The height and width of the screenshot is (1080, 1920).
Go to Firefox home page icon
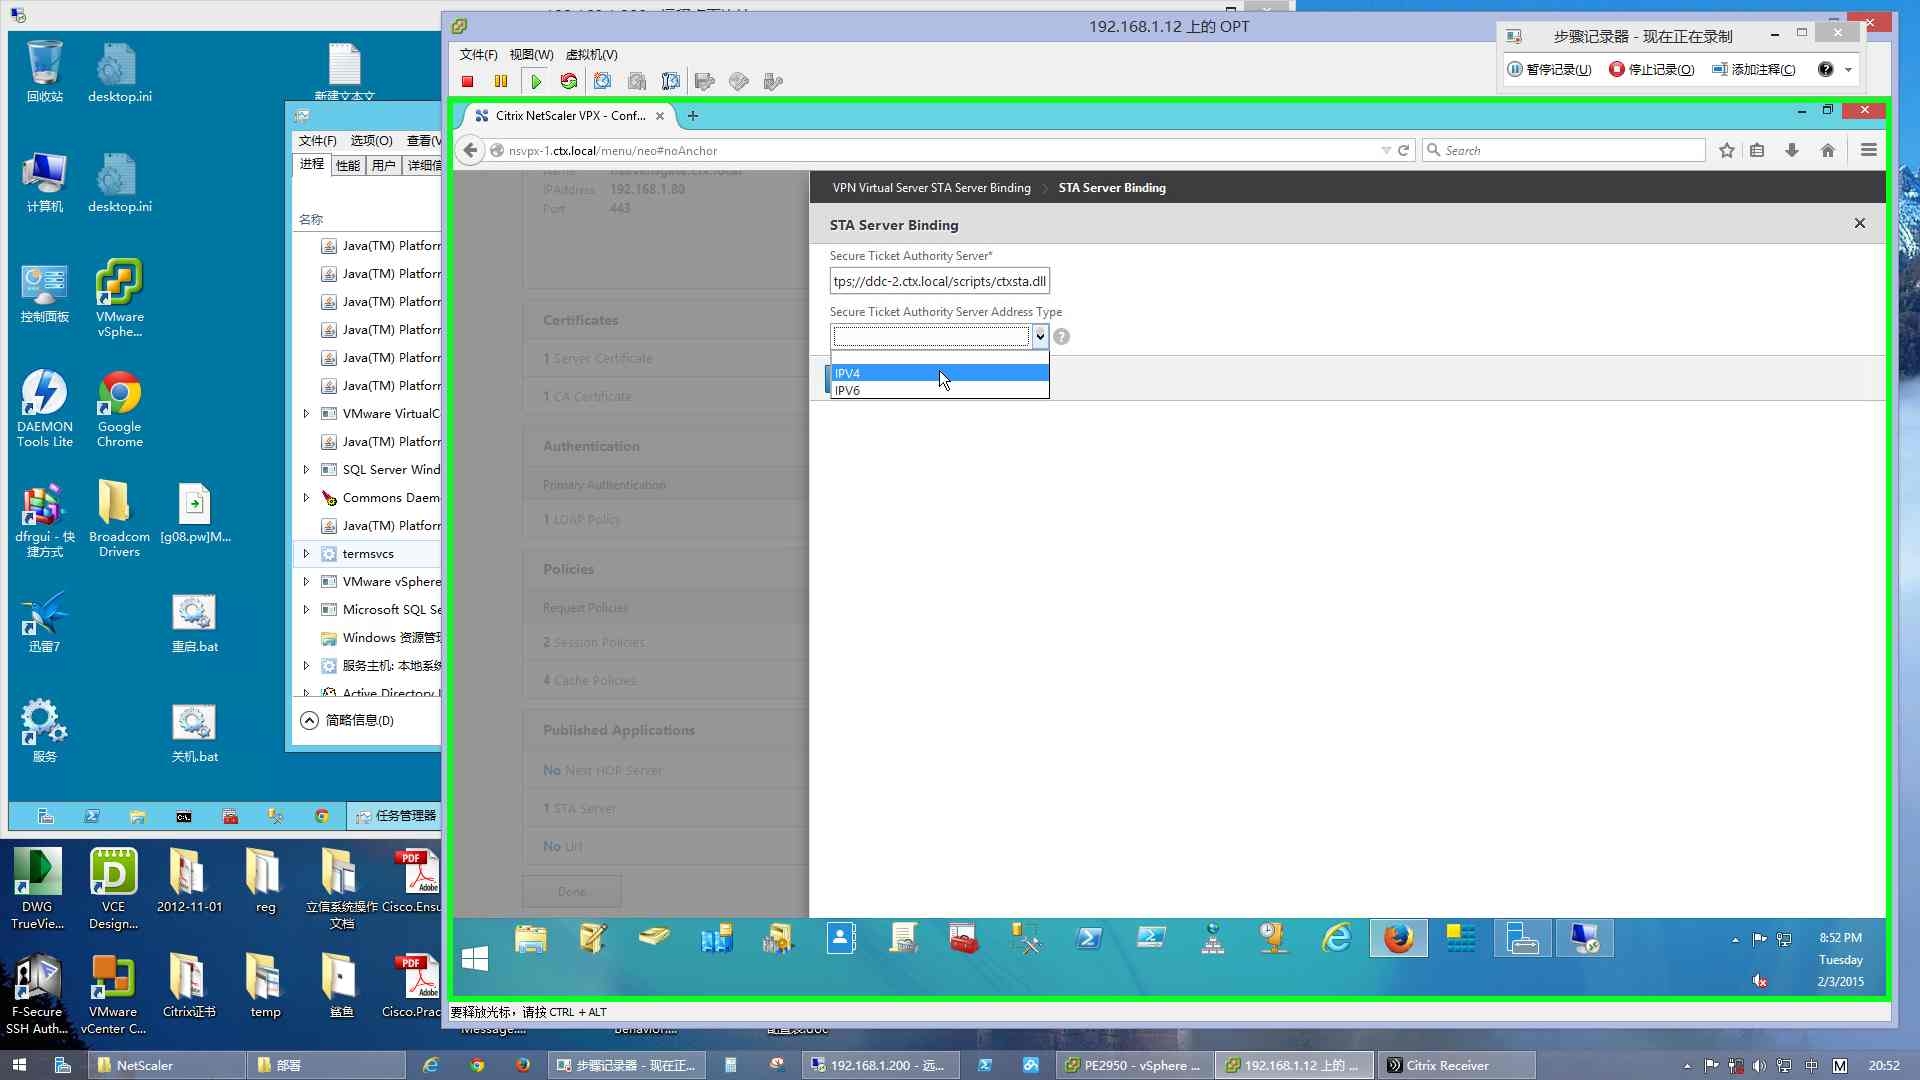pyautogui.click(x=1828, y=150)
